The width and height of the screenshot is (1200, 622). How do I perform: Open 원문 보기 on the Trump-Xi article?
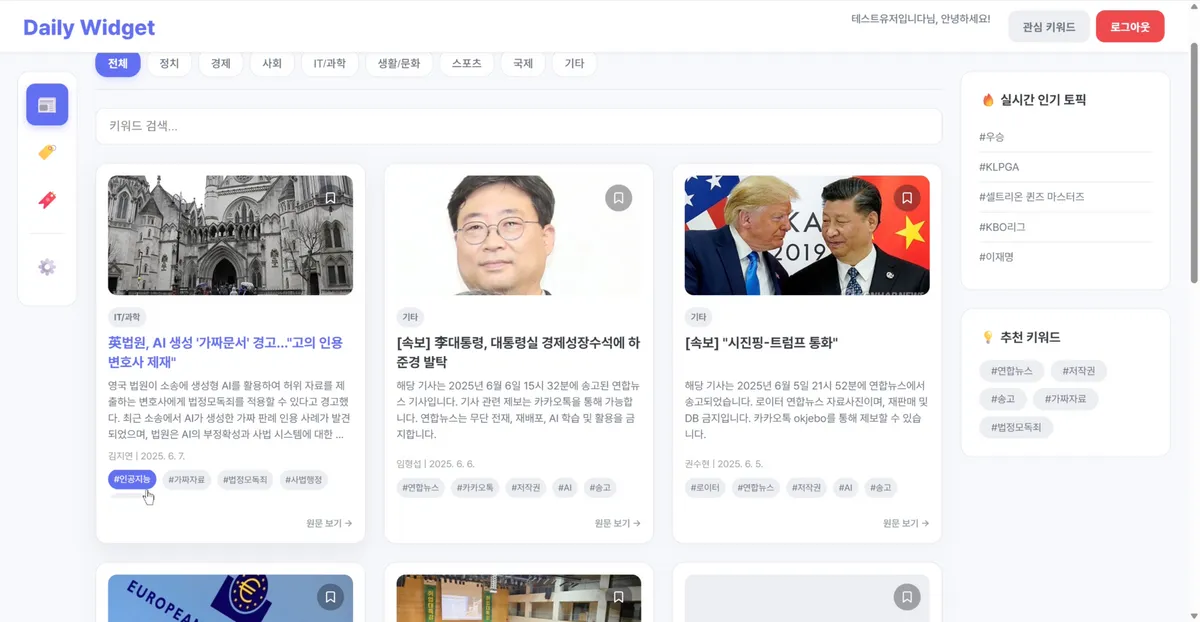pos(906,522)
